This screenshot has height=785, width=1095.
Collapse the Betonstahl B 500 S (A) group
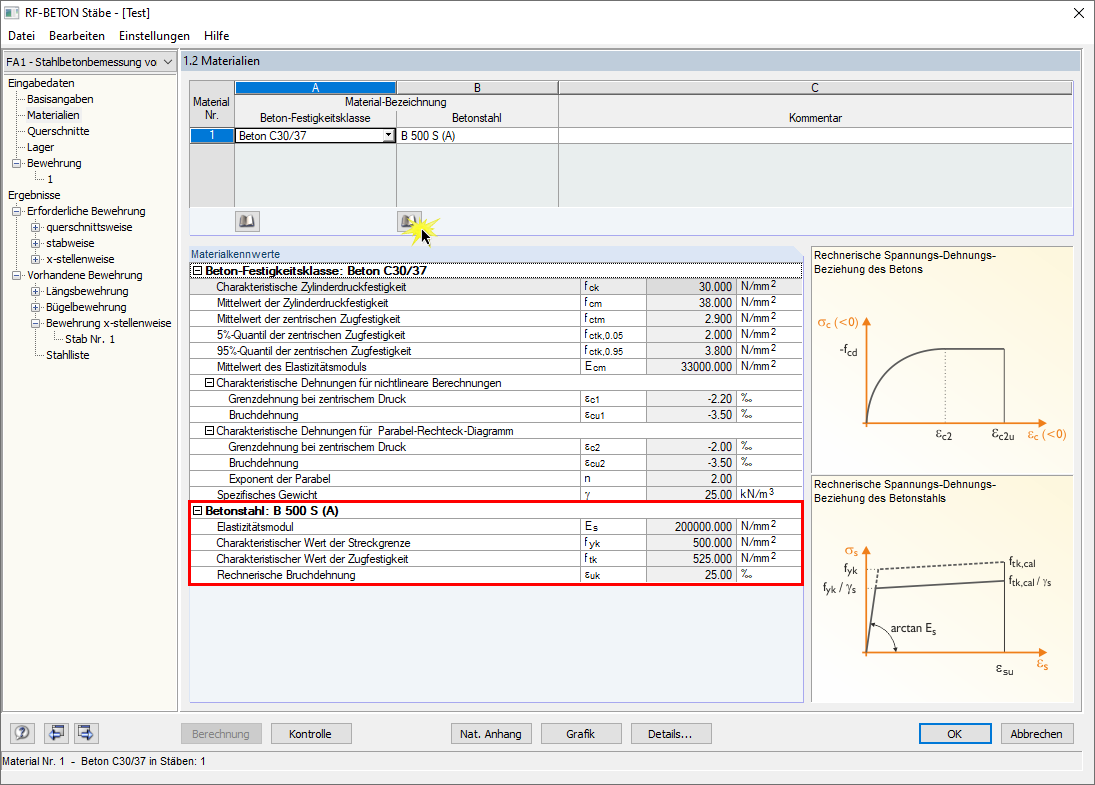197,511
